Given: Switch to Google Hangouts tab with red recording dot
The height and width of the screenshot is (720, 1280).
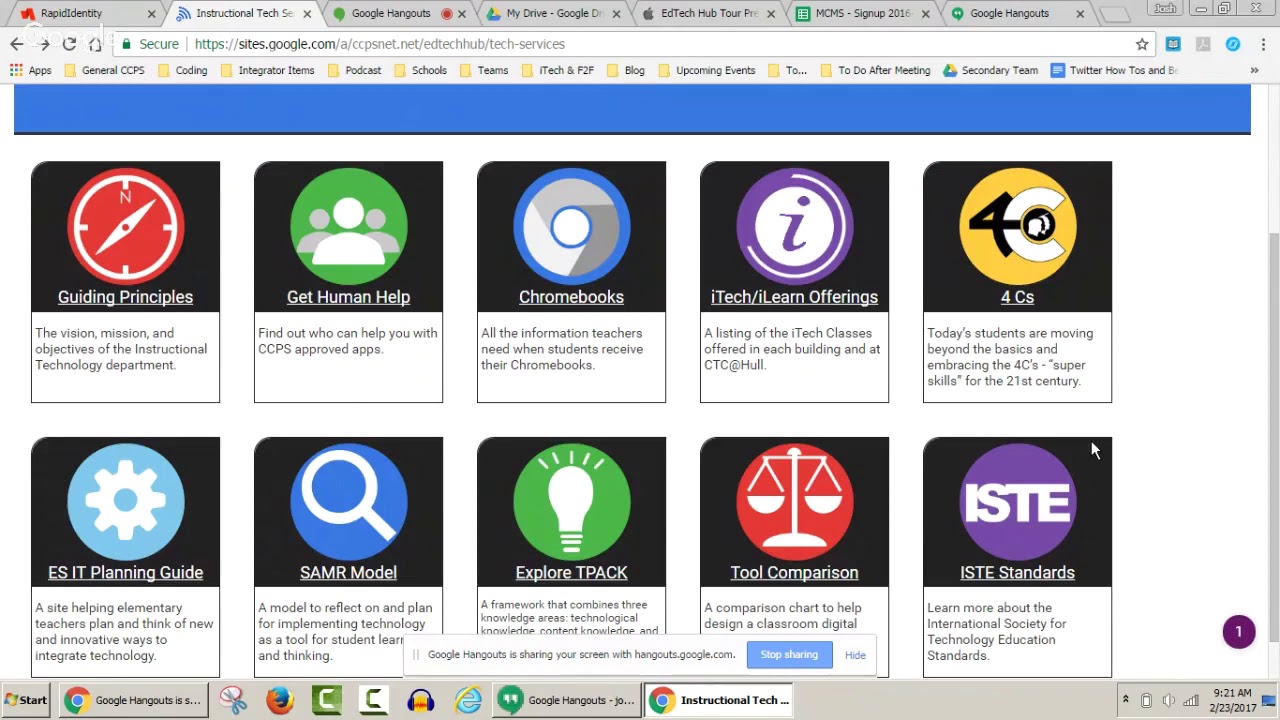Looking at the screenshot, I should [400, 13].
